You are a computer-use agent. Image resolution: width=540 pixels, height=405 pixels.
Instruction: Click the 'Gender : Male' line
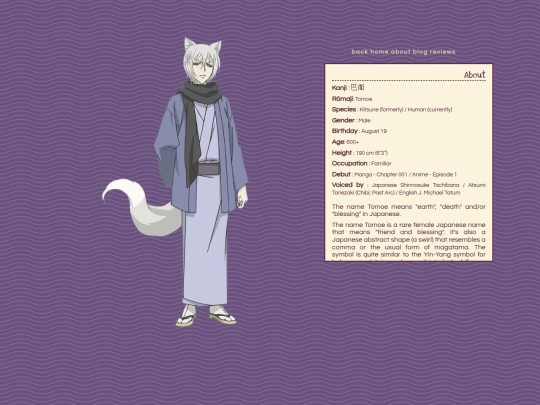(351, 120)
